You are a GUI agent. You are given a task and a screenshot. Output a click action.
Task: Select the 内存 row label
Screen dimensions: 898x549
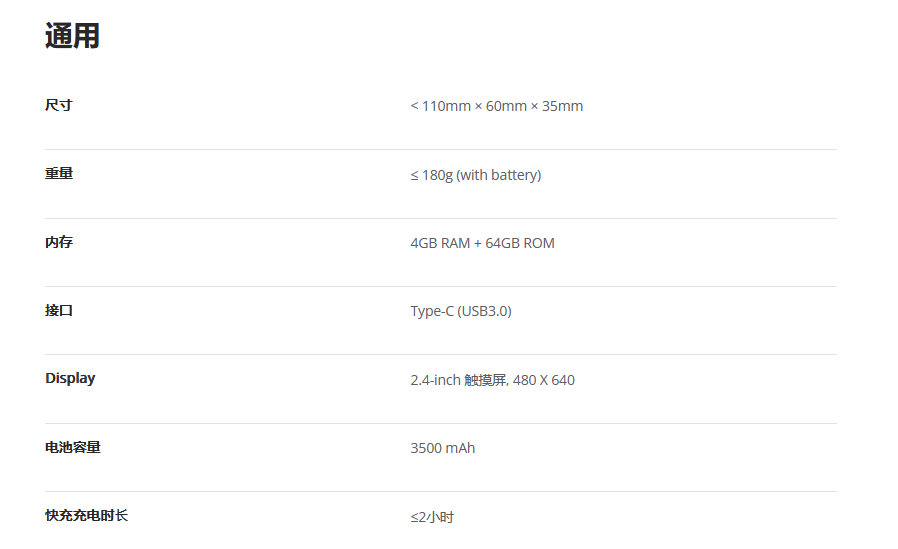58,242
